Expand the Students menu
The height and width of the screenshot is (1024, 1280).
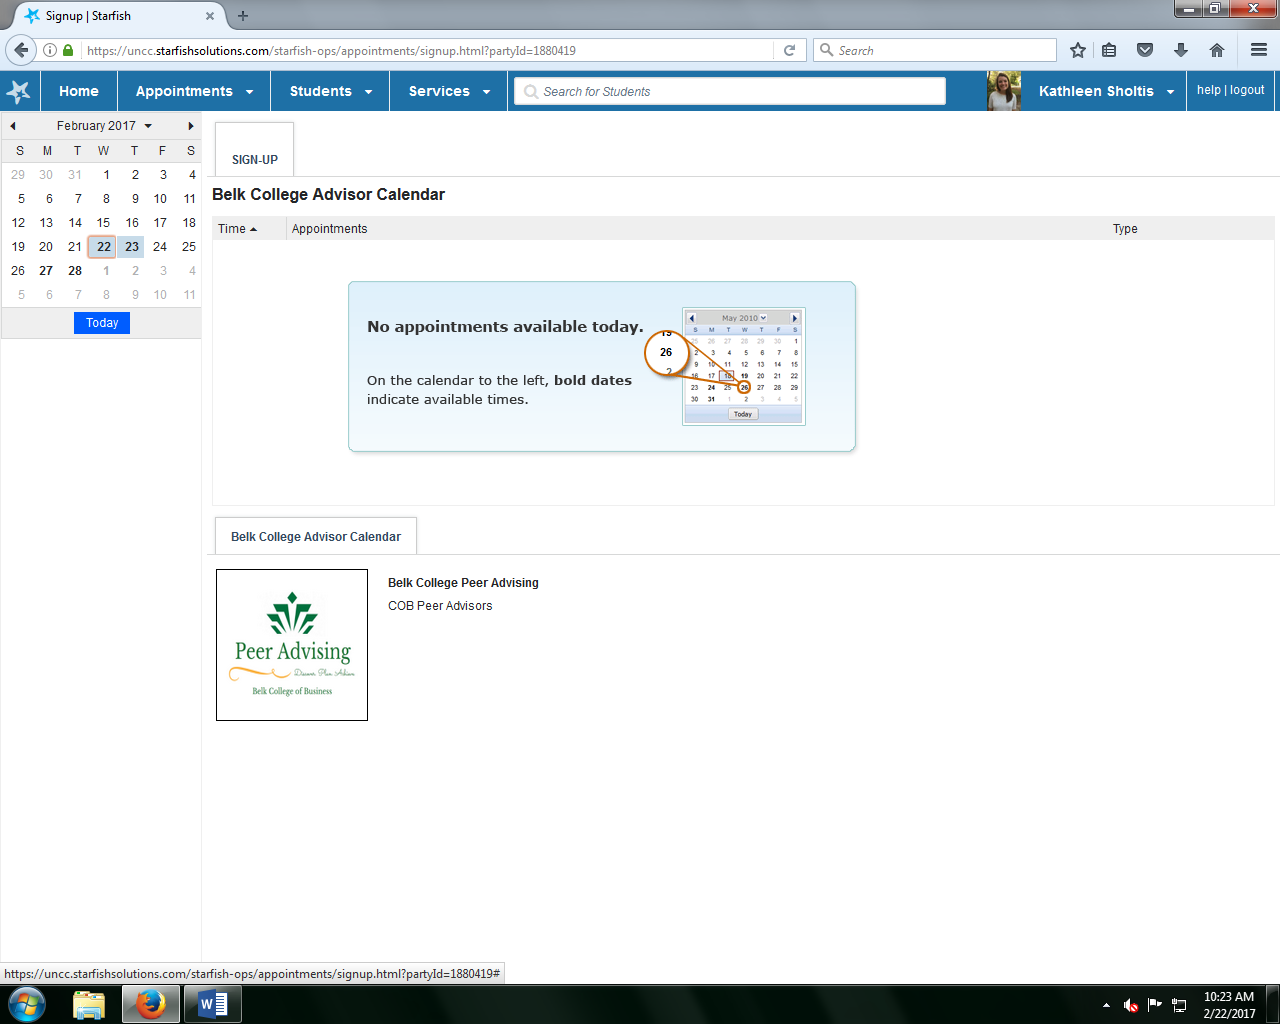point(331,91)
